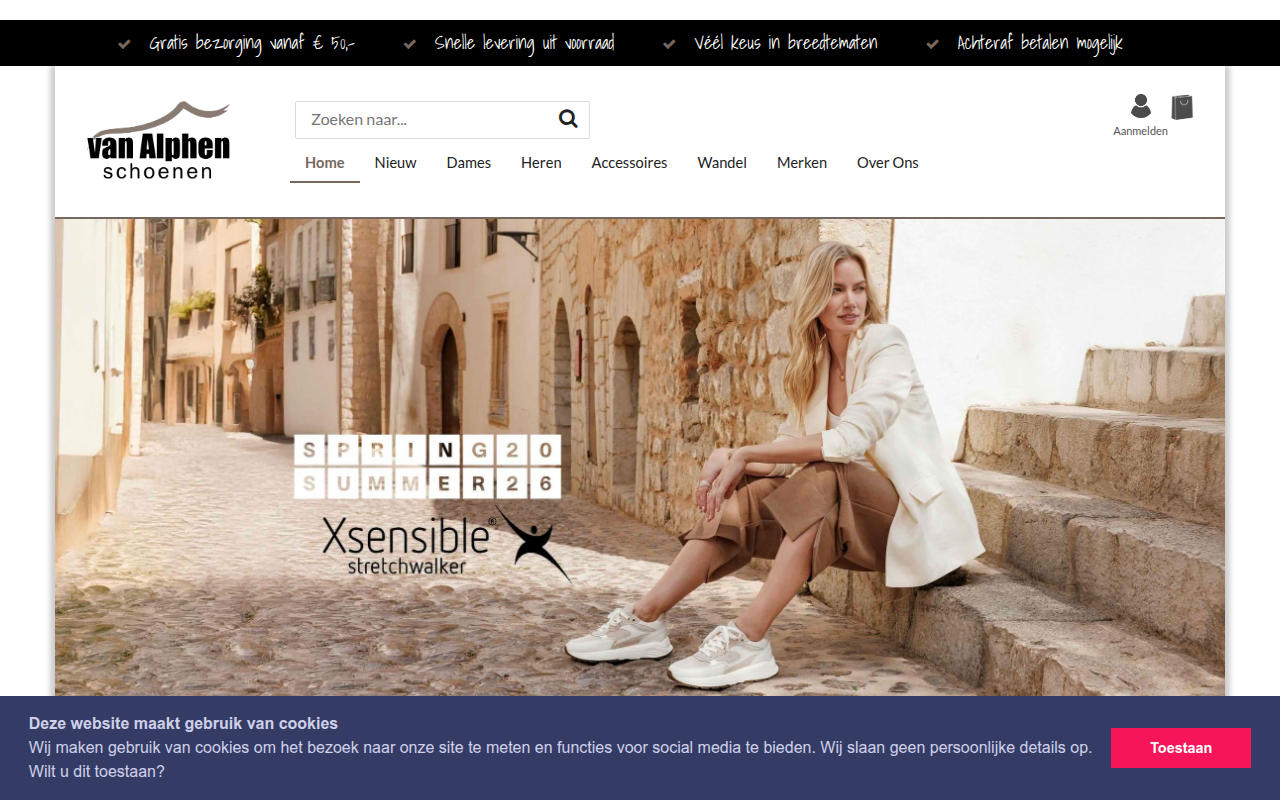Open the Nieuw menu item
The image size is (1280, 800).
tap(396, 163)
